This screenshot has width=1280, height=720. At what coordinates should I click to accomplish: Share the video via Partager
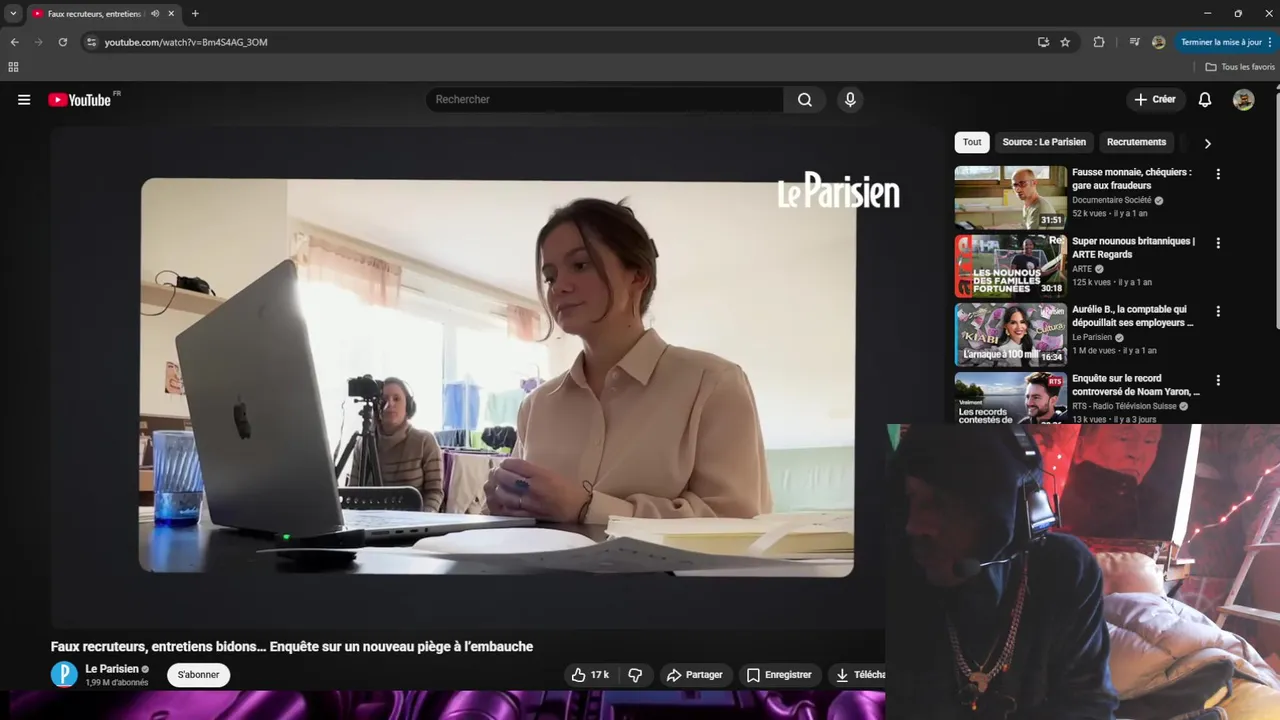tap(695, 675)
